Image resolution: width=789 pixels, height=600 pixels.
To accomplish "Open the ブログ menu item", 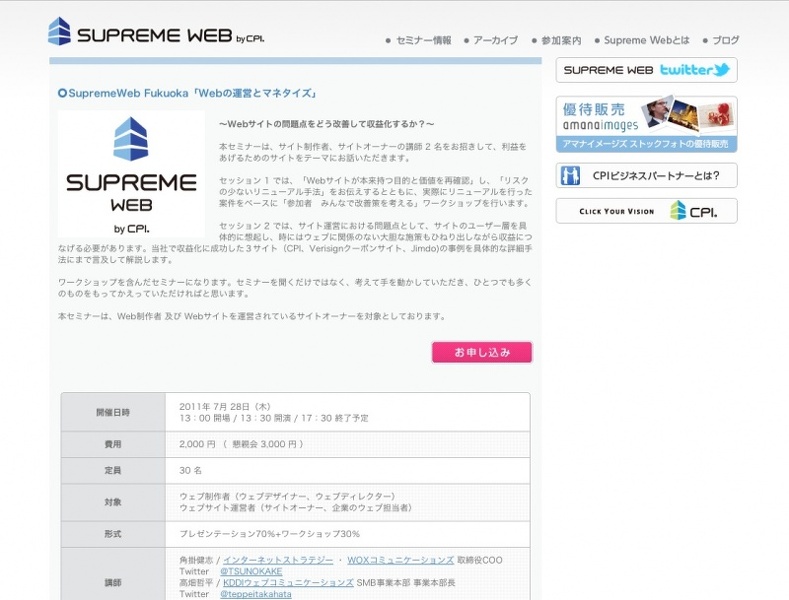I will [x=726, y=40].
